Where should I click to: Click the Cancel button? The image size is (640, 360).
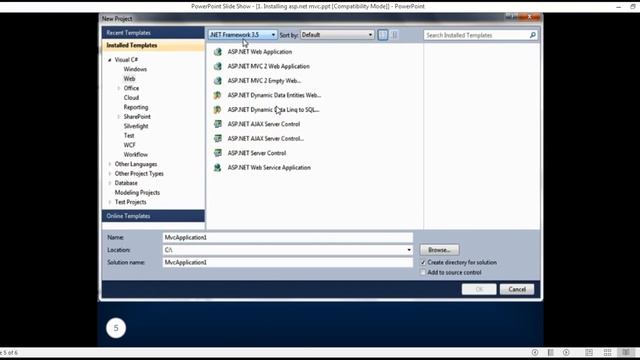pos(517,289)
